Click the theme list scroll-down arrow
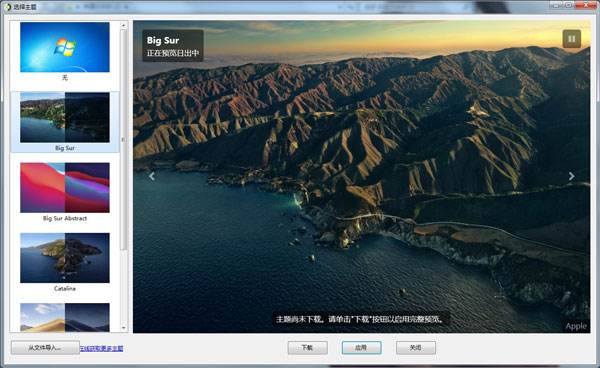Screen dimensions: 600x368 (123, 328)
